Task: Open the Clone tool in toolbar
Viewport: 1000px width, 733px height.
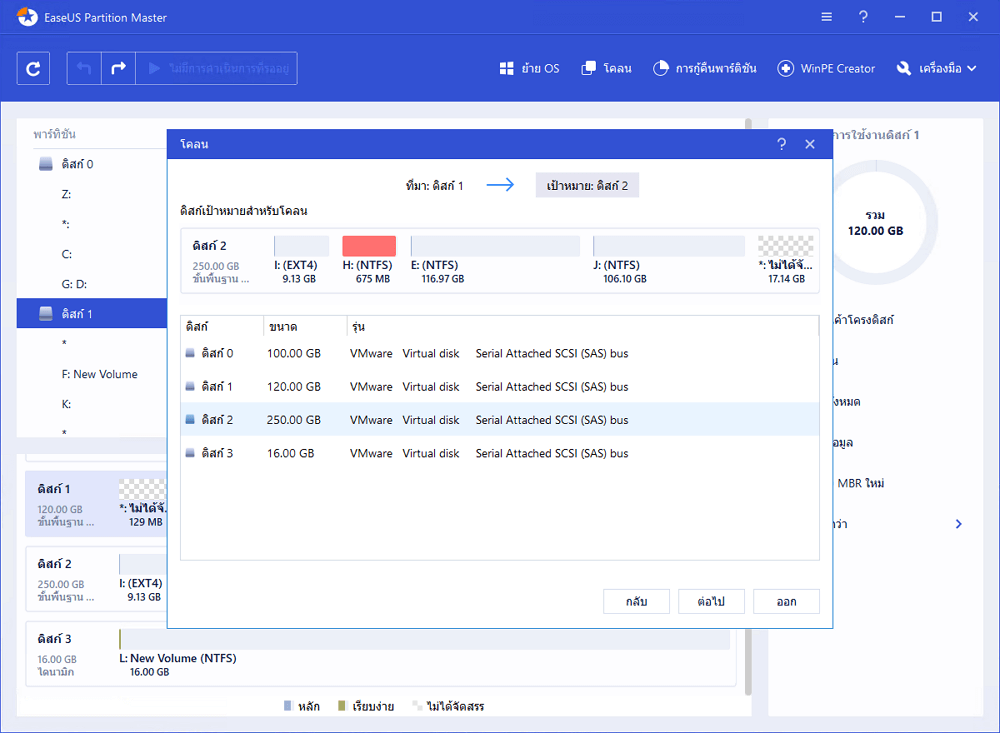Action: (607, 68)
